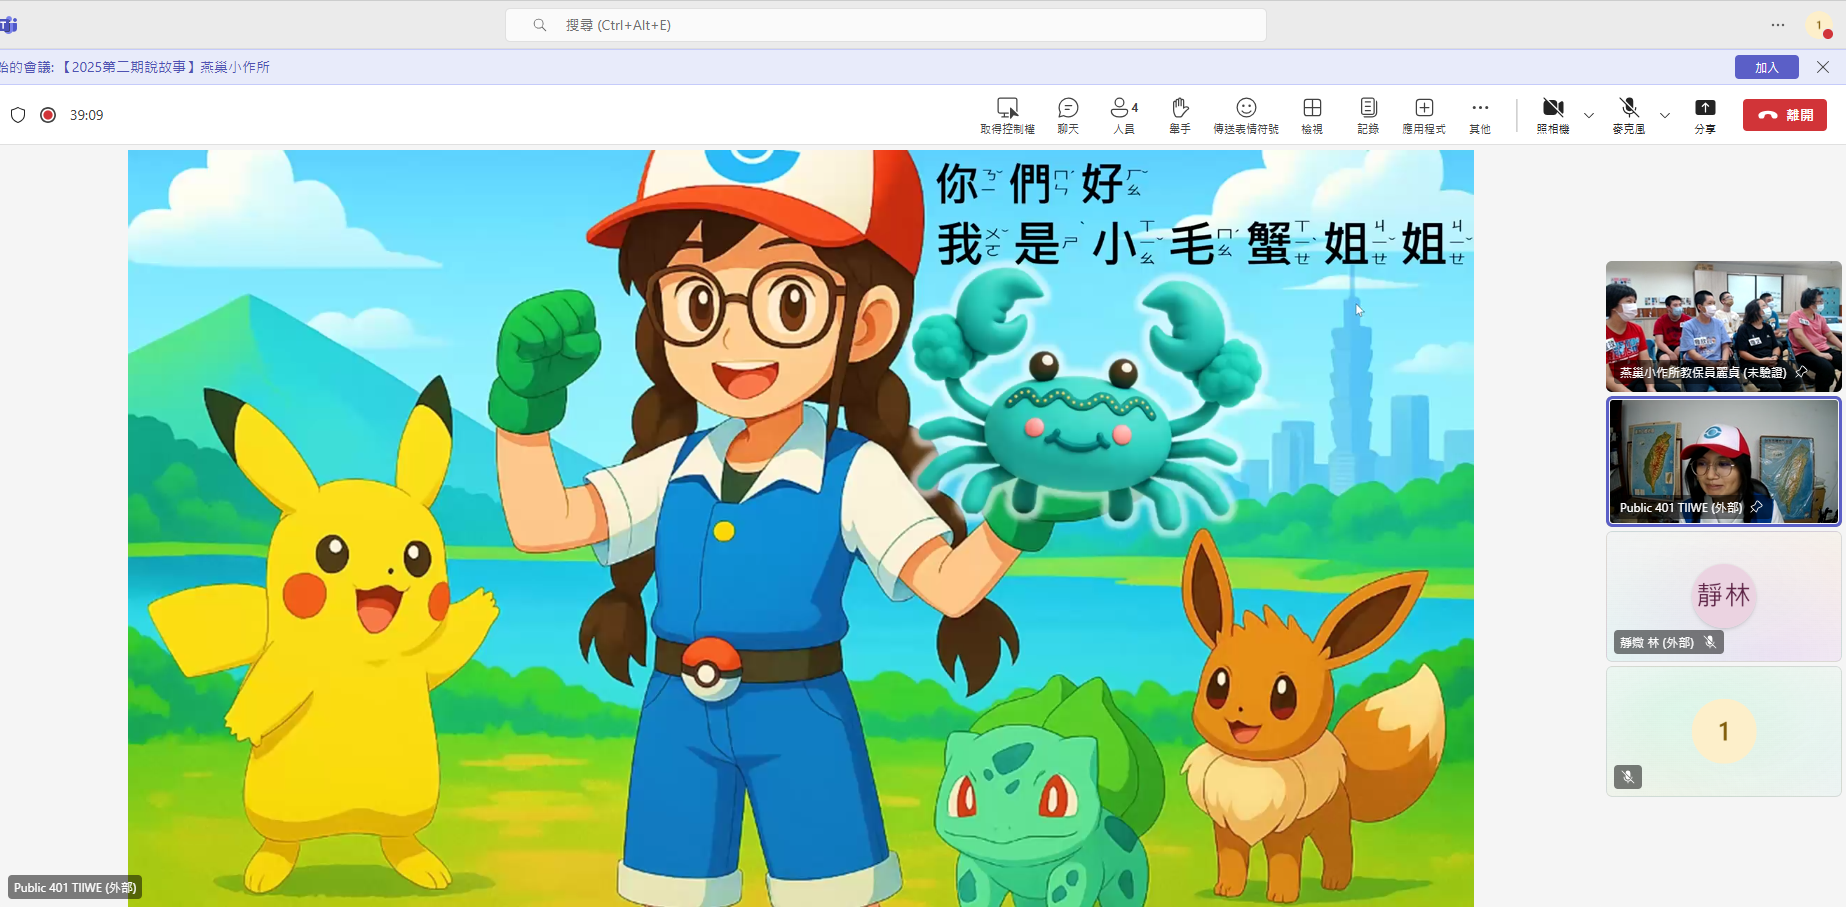
Task: Show the 人員 participants list
Action: click(x=1123, y=109)
